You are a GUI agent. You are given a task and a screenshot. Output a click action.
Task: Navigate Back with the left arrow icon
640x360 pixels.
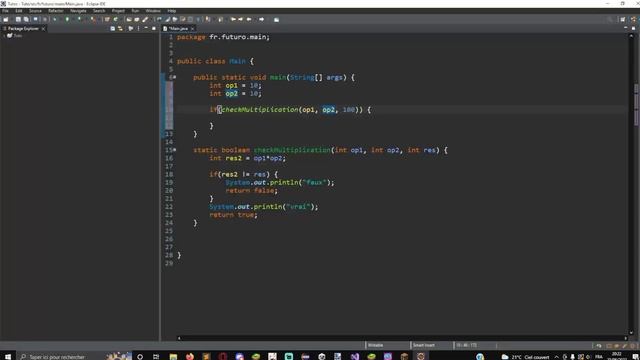(x=249, y=19)
